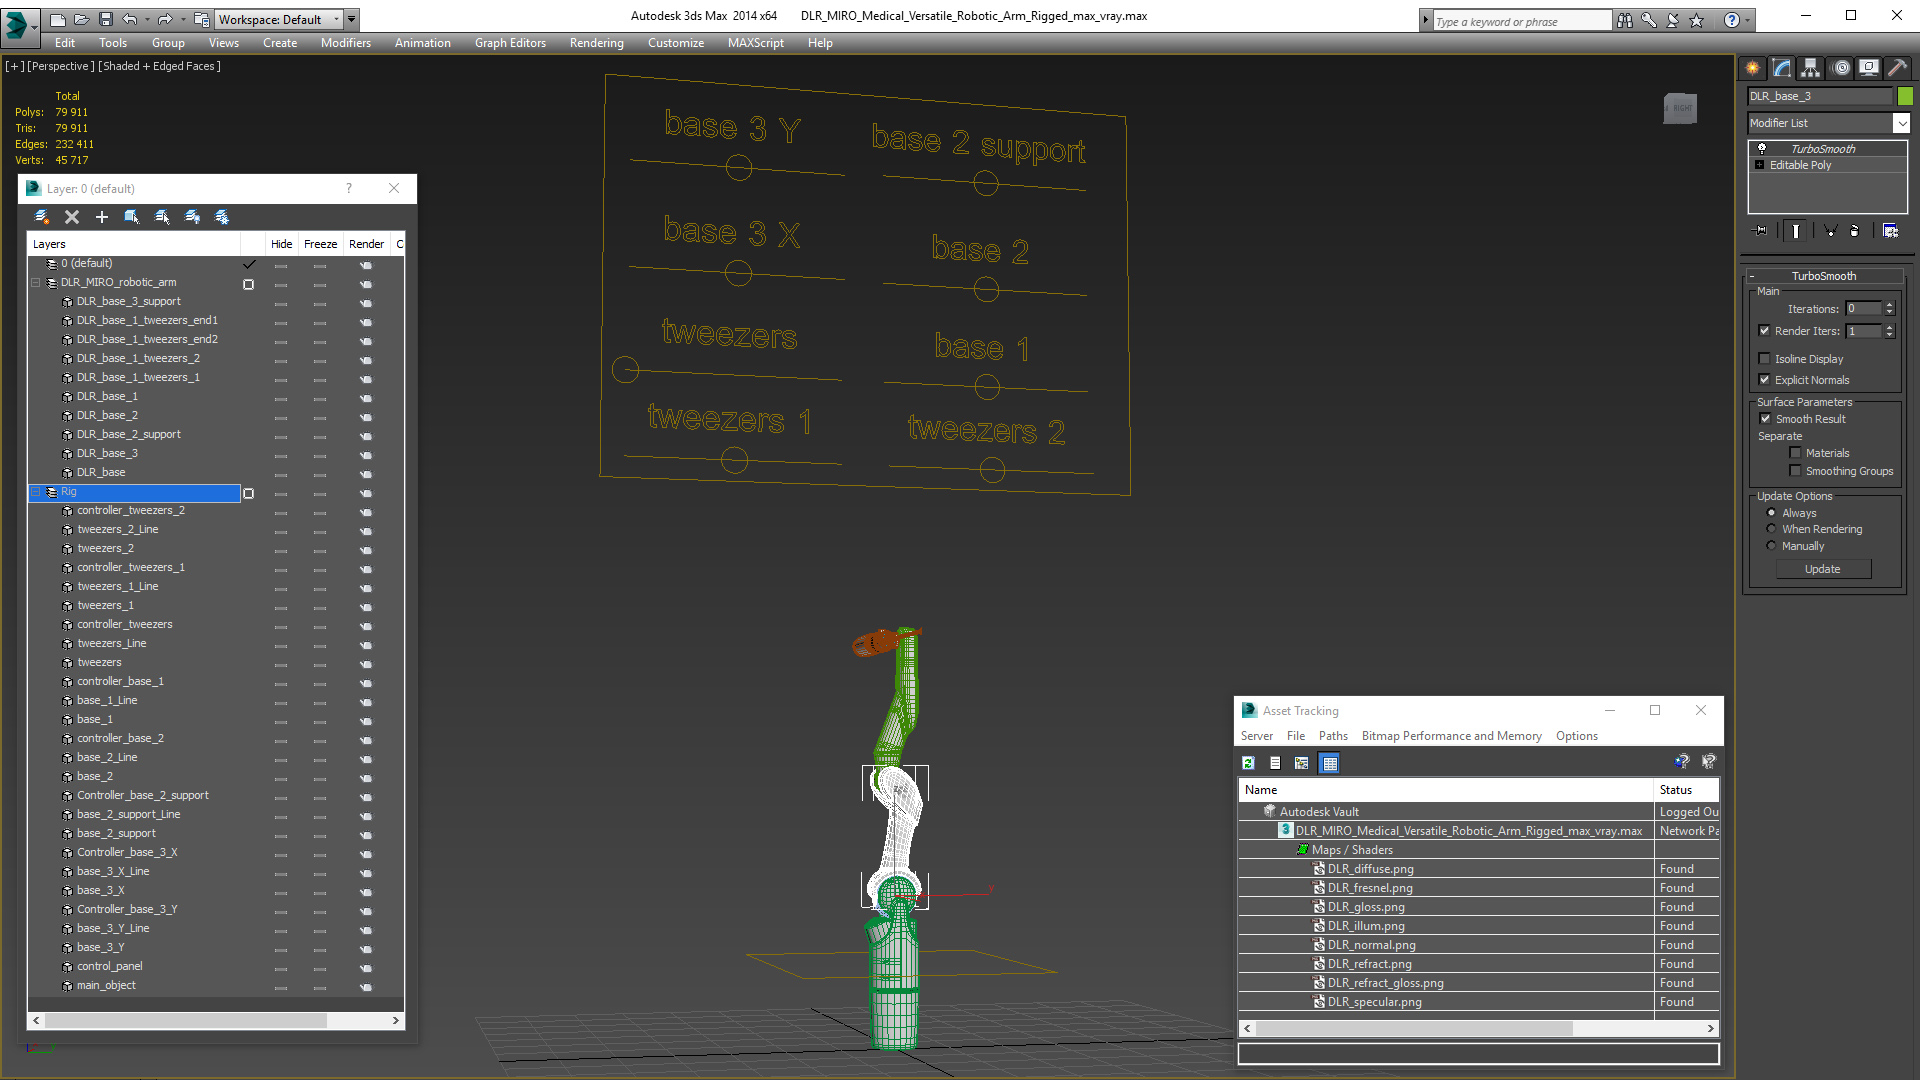Image resolution: width=1920 pixels, height=1080 pixels.
Task: Click the tree view icon in Asset Tracking
Action: coord(1302,763)
